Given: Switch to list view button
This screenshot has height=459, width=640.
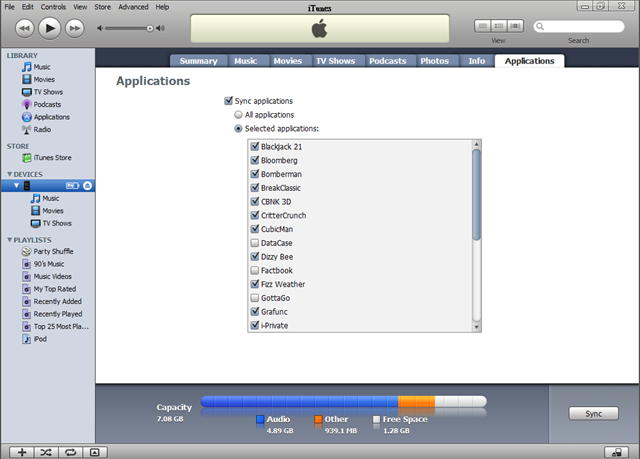Looking at the screenshot, I should (x=482, y=26).
